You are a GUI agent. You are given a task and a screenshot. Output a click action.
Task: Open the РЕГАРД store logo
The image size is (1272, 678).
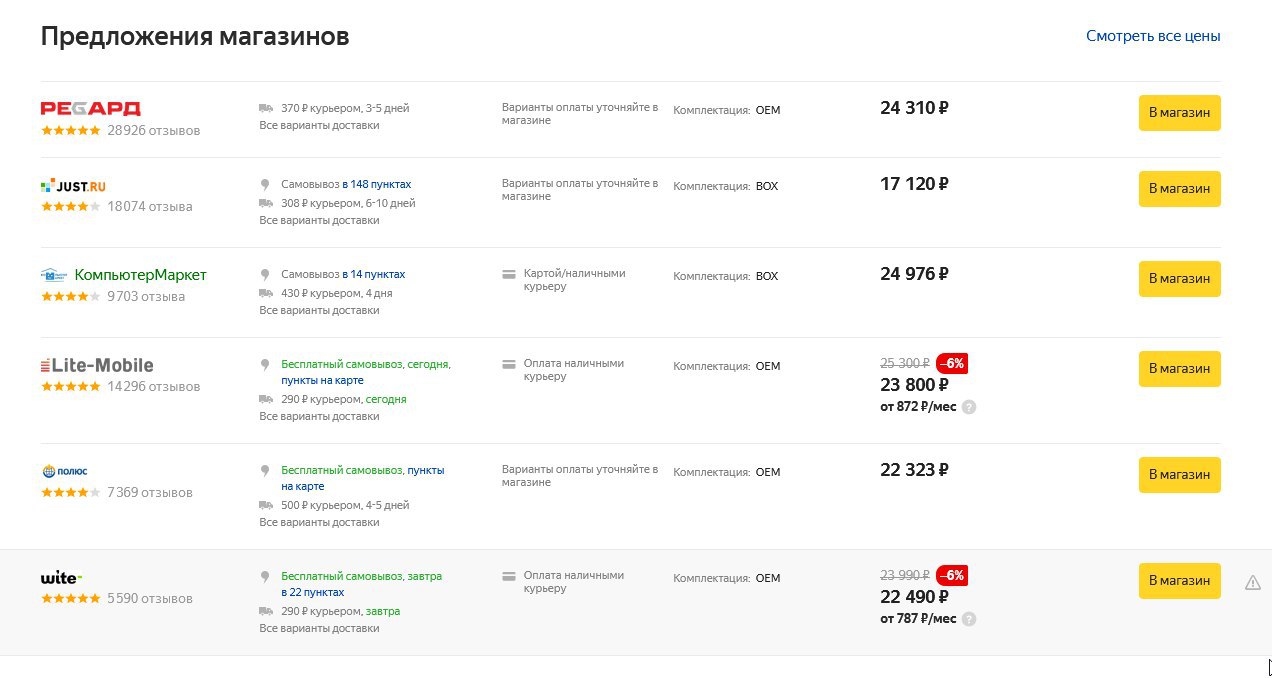[x=90, y=108]
